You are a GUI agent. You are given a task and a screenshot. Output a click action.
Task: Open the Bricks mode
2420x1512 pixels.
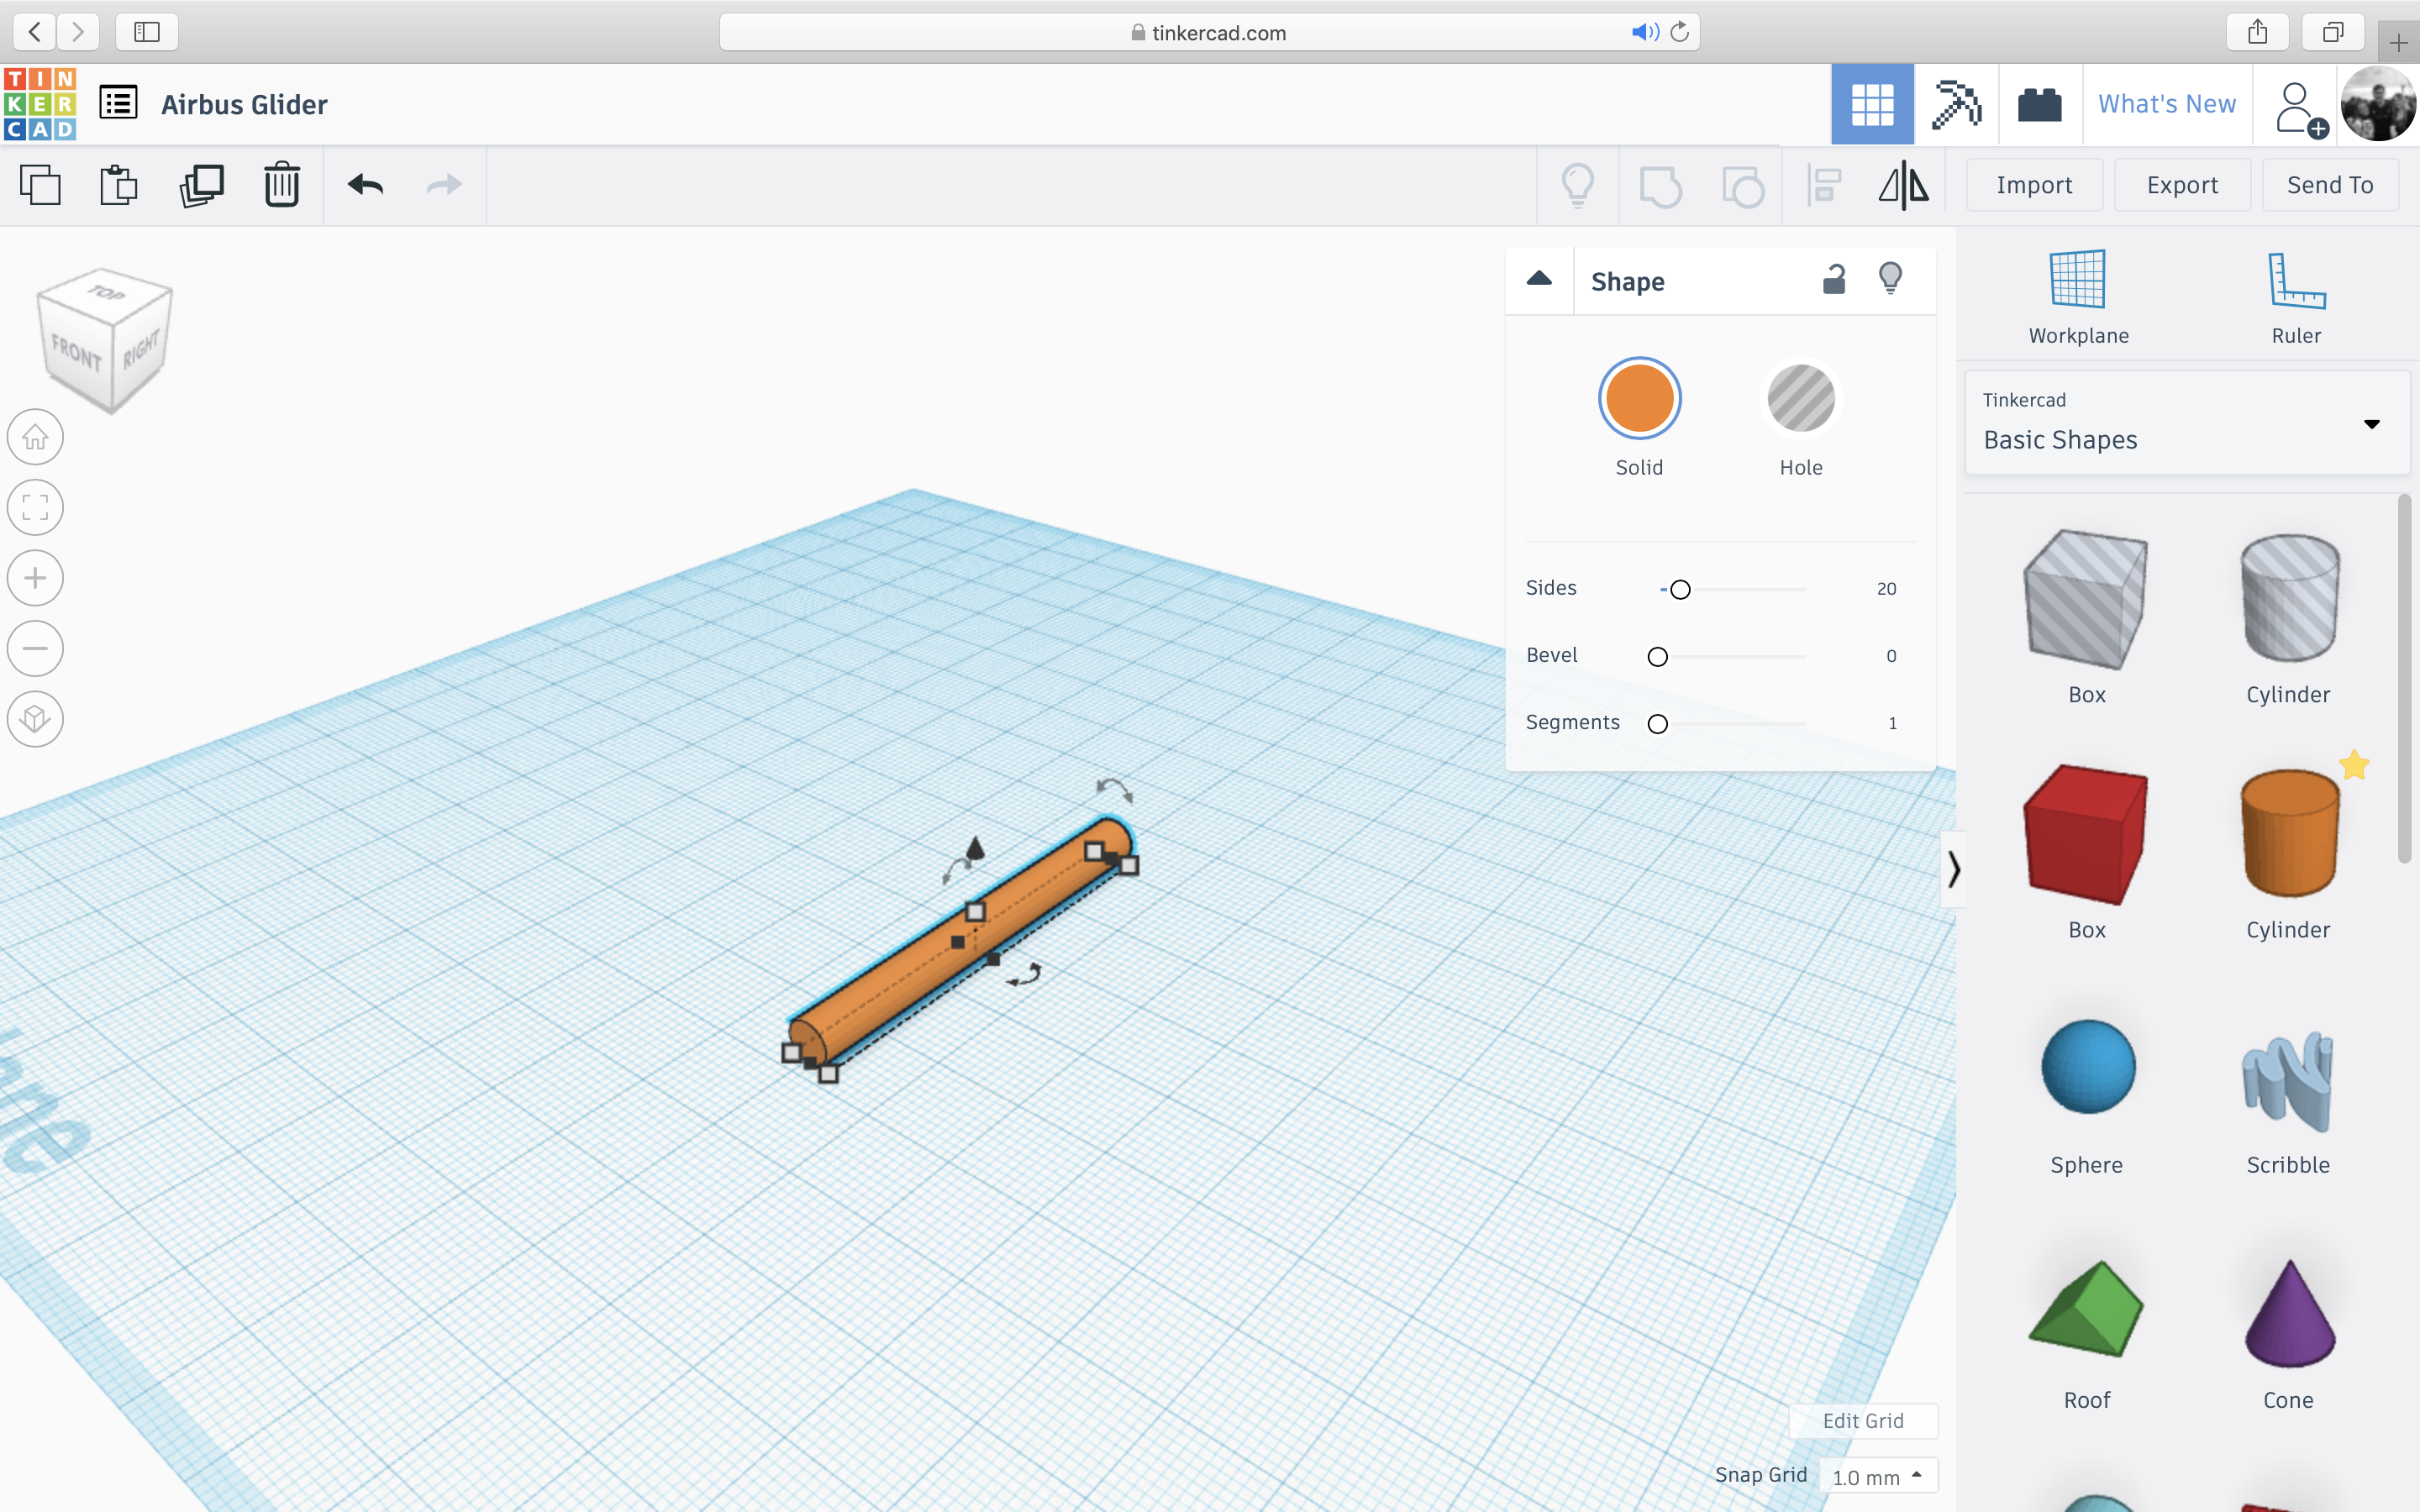pos(2040,104)
